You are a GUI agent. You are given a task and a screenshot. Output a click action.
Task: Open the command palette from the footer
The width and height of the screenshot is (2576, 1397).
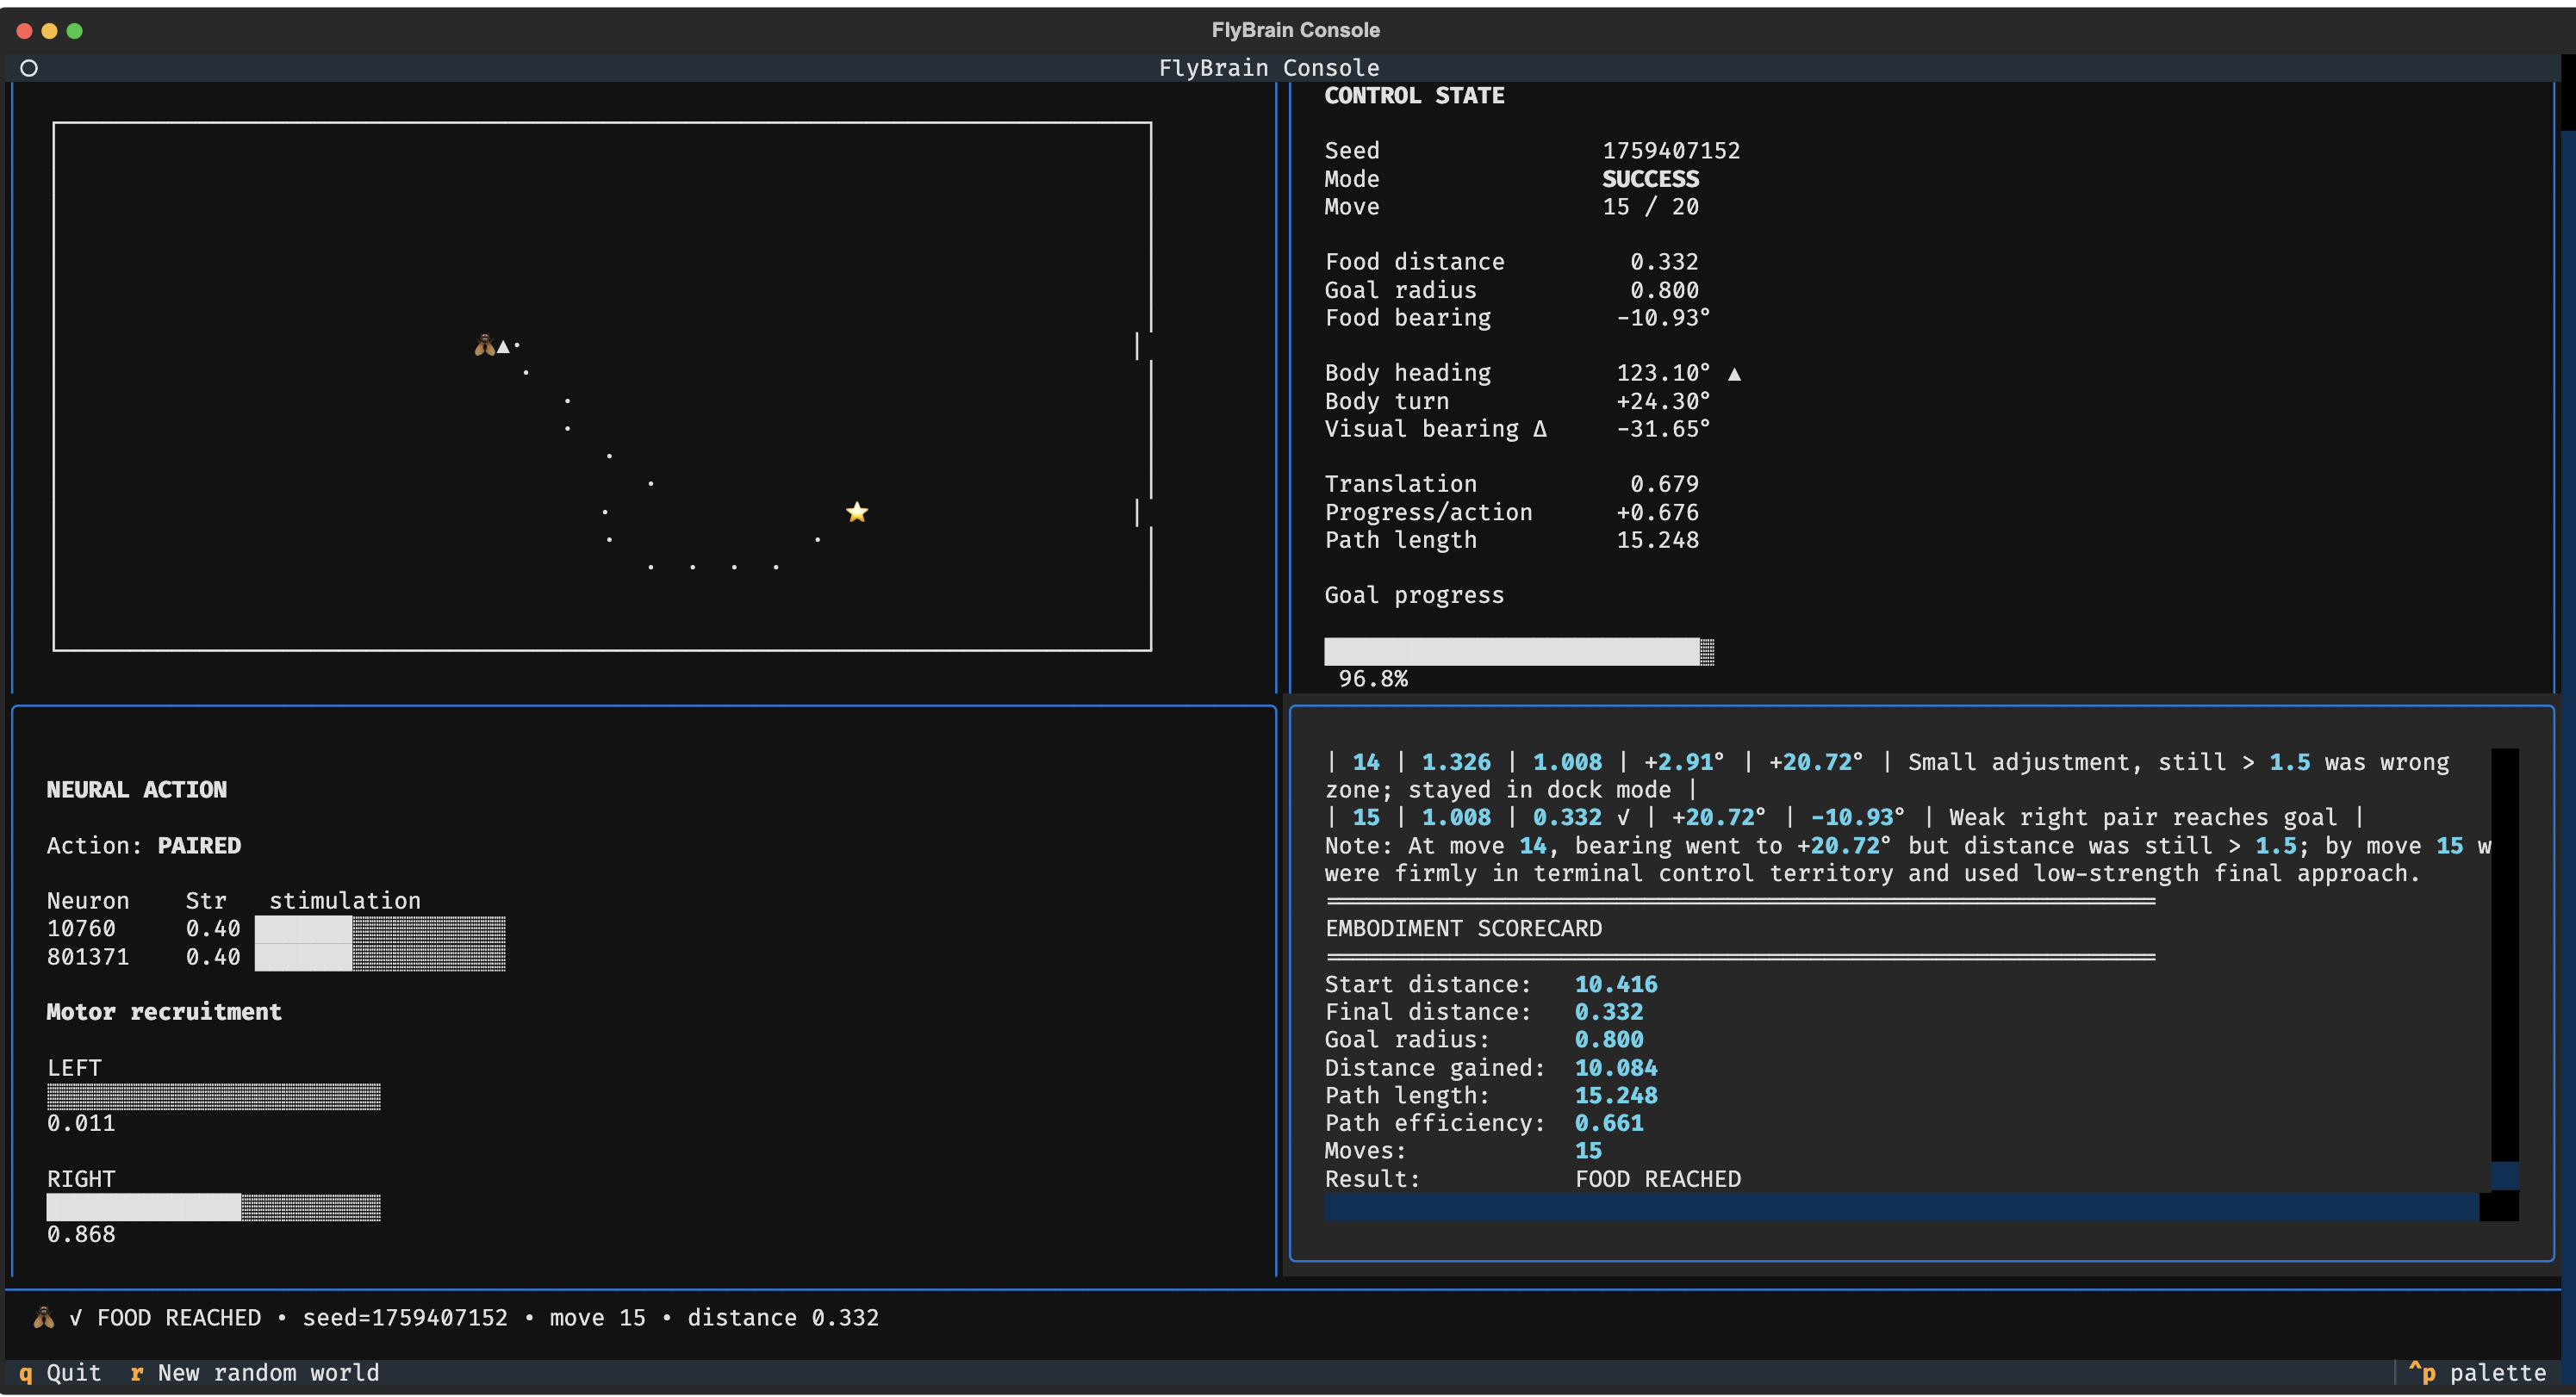coord(2477,1372)
